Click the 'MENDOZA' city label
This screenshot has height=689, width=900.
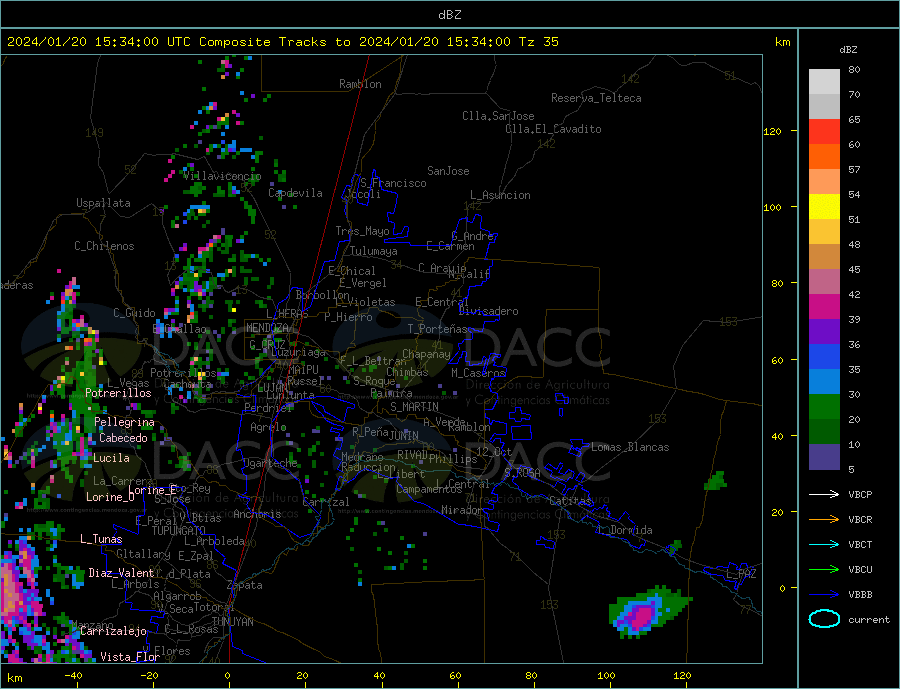tap(267, 328)
